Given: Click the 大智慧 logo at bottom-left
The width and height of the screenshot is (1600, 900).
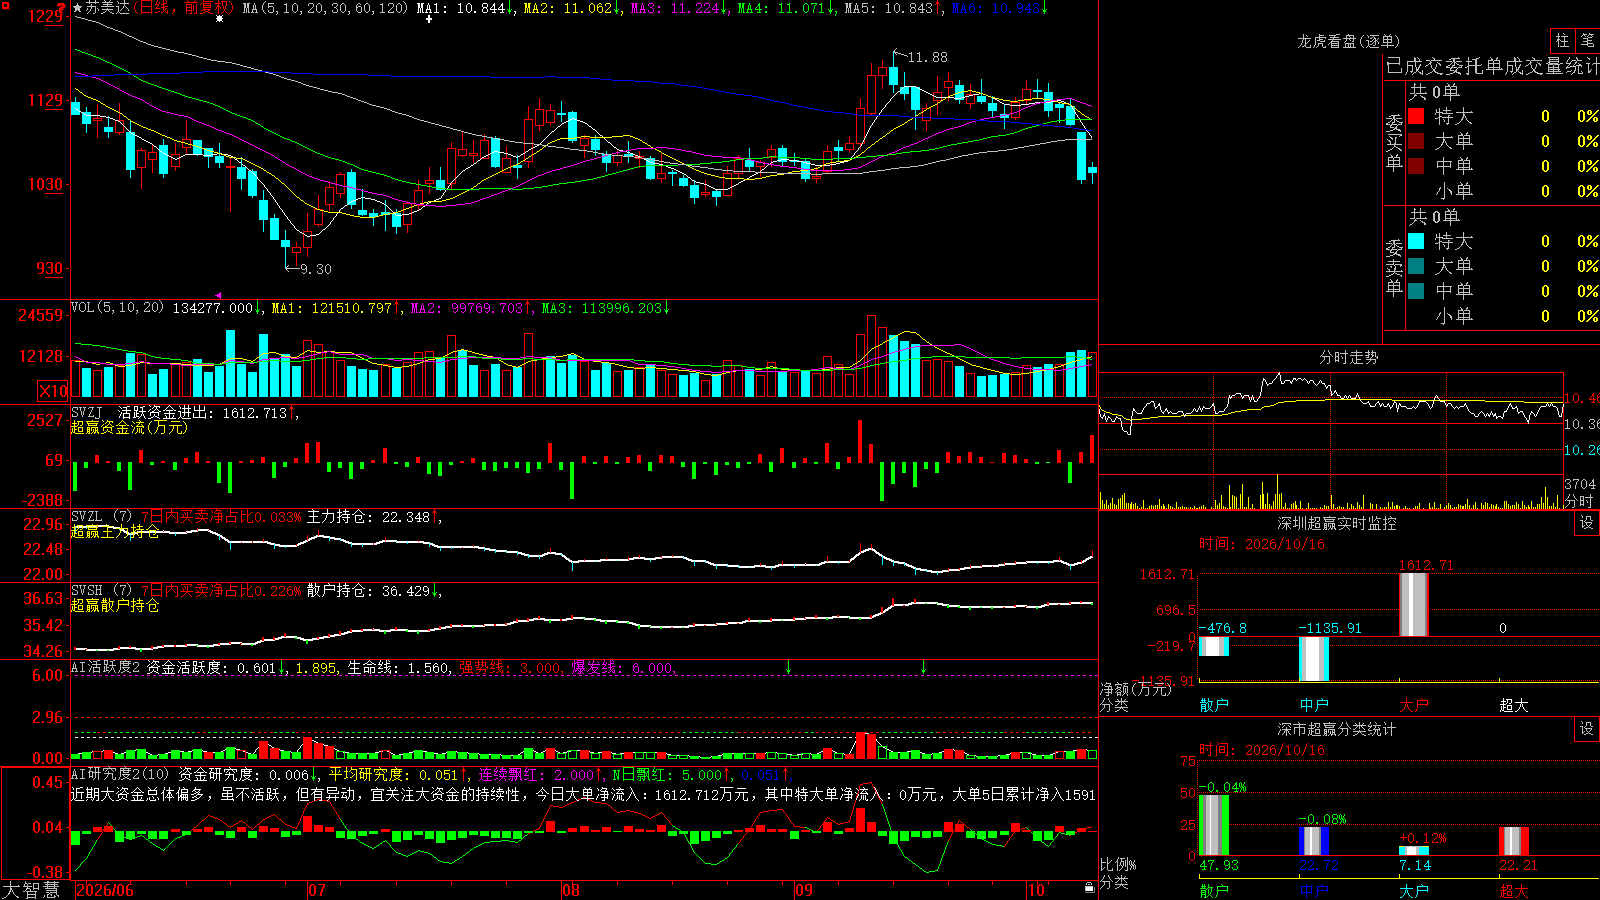Looking at the screenshot, I should click(31, 890).
